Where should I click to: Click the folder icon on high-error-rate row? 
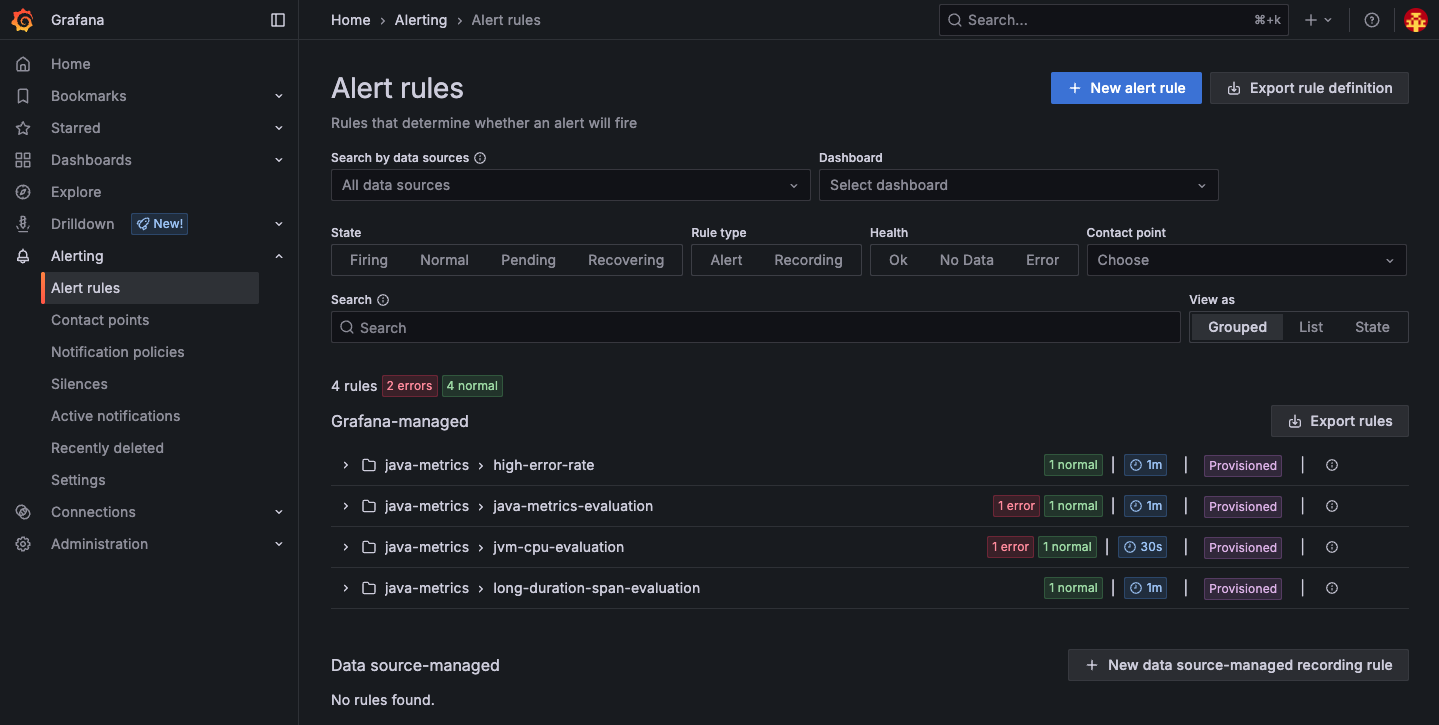point(369,465)
